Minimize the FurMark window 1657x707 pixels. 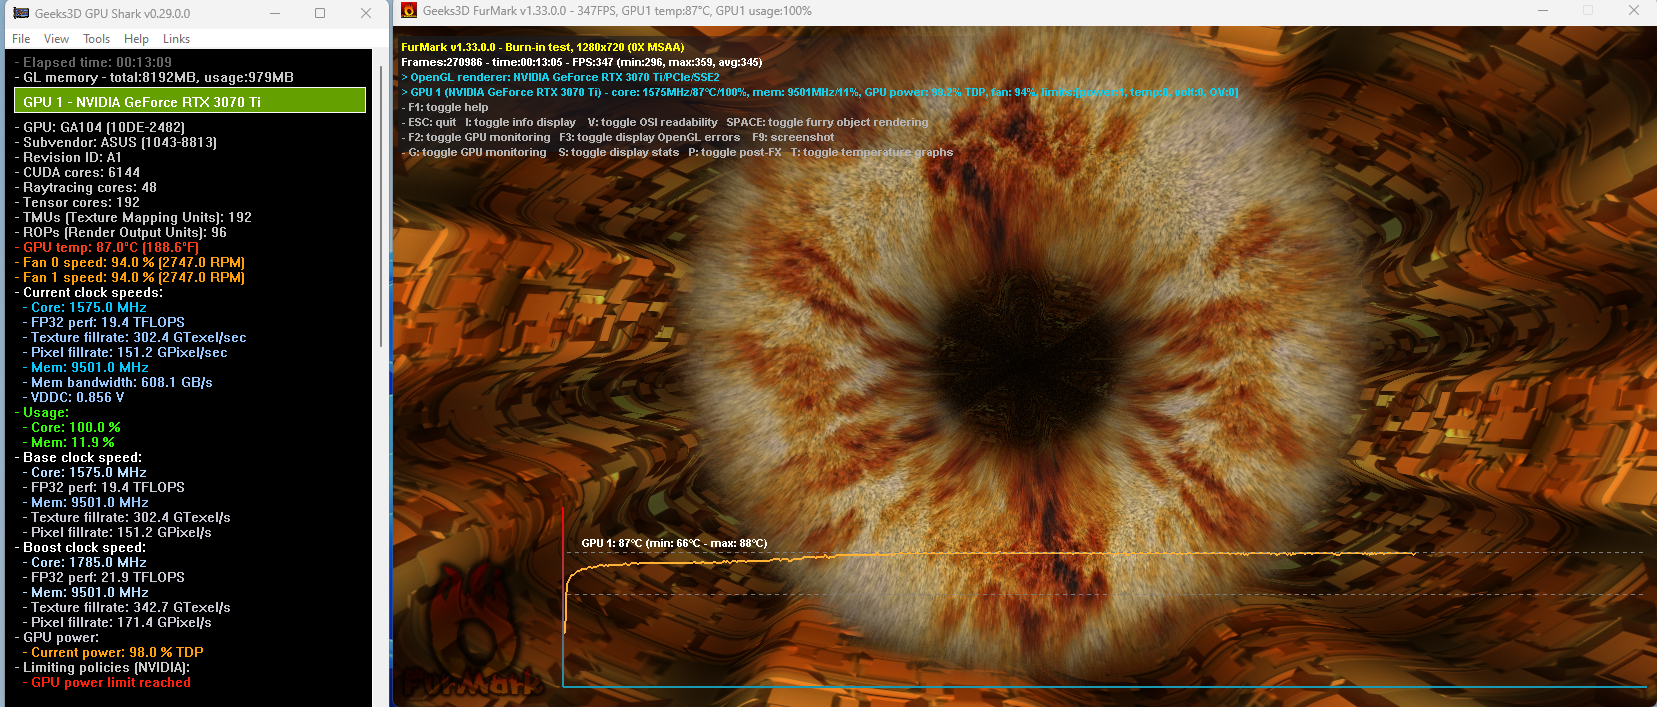(1541, 10)
